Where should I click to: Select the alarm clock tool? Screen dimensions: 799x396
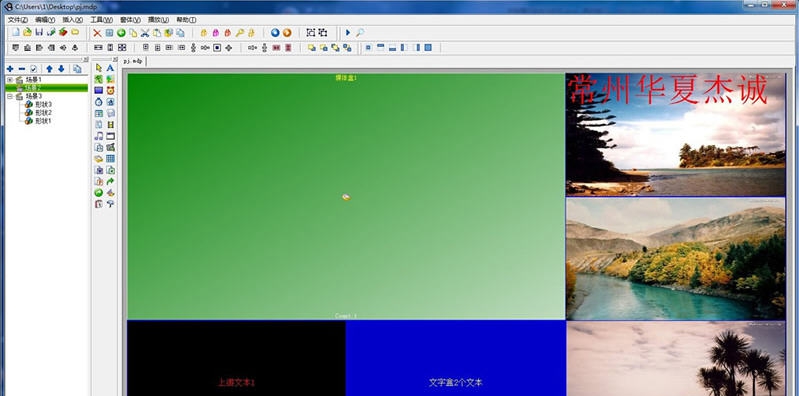tap(110, 90)
